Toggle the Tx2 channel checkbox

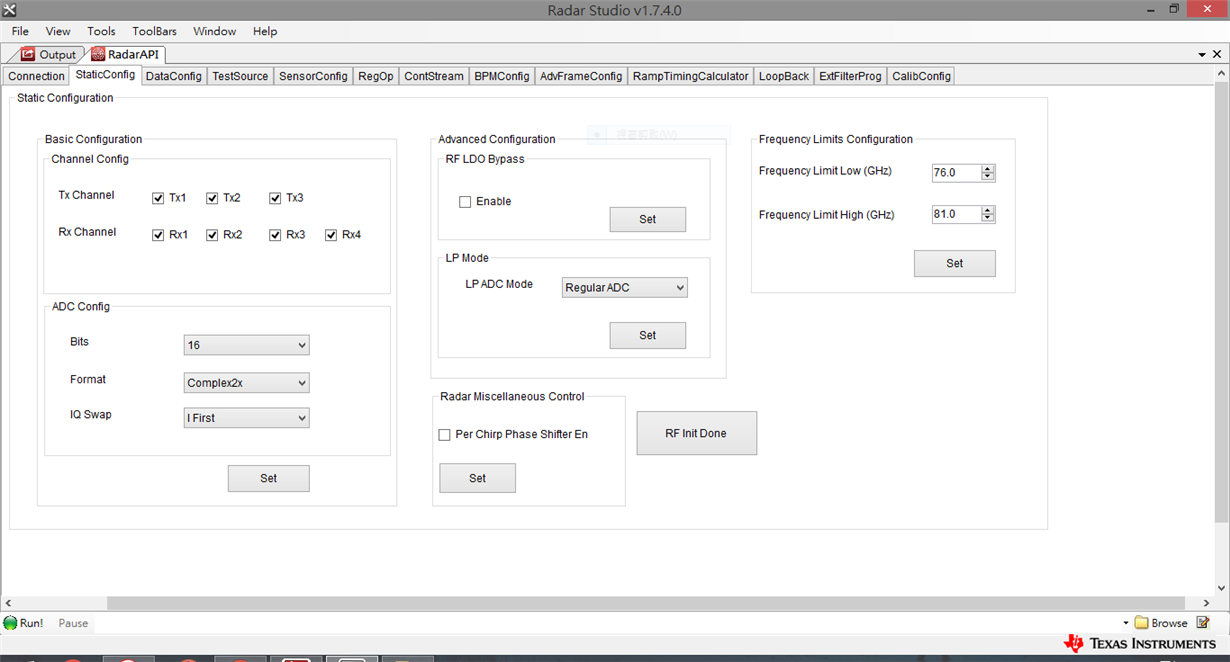[212, 198]
